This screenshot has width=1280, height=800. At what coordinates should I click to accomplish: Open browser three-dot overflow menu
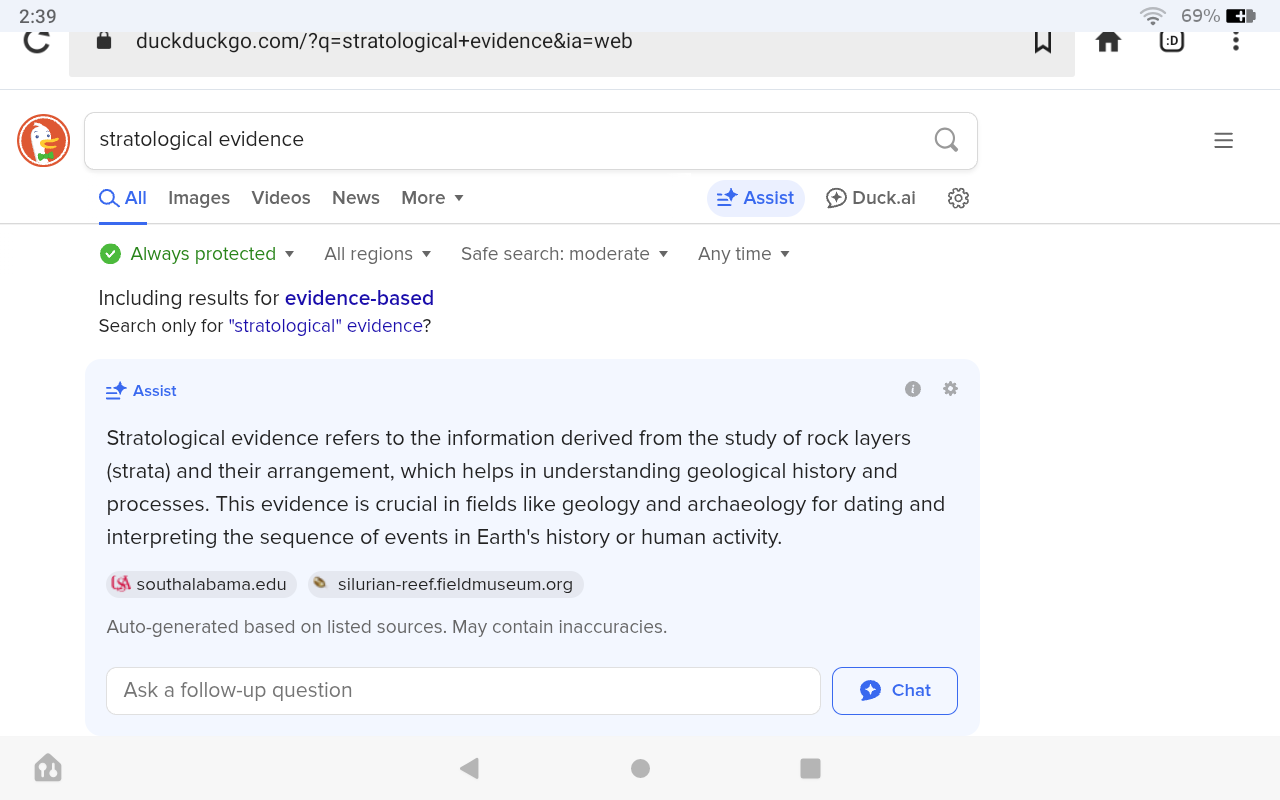click(1236, 41)
